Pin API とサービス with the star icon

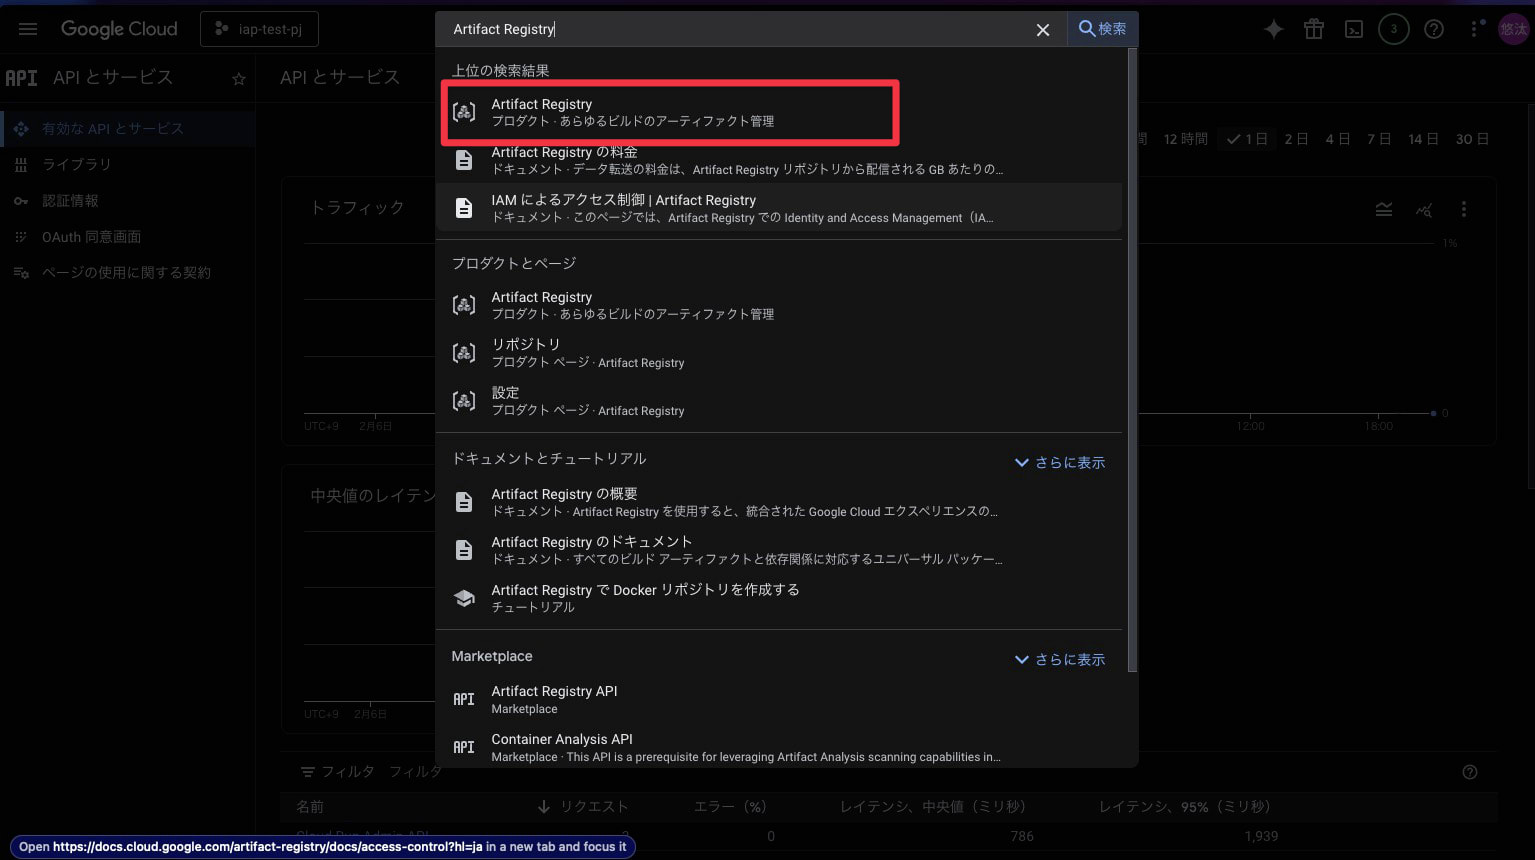[238, 79]
